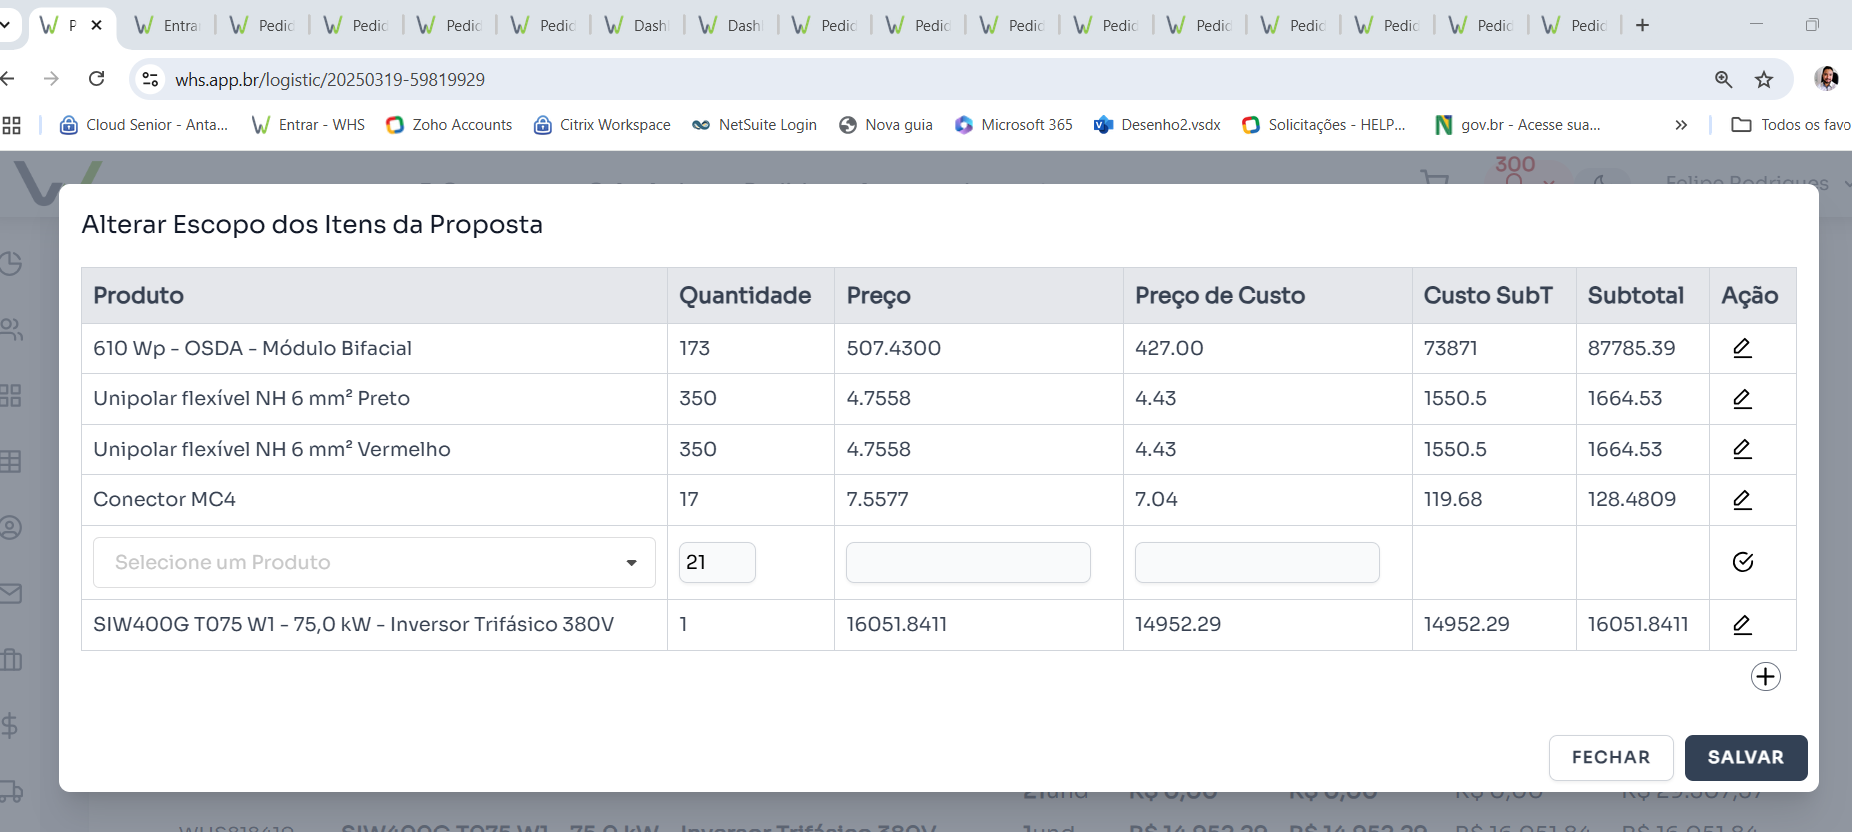
Task: Reload the current page
Action: [97, 79]
